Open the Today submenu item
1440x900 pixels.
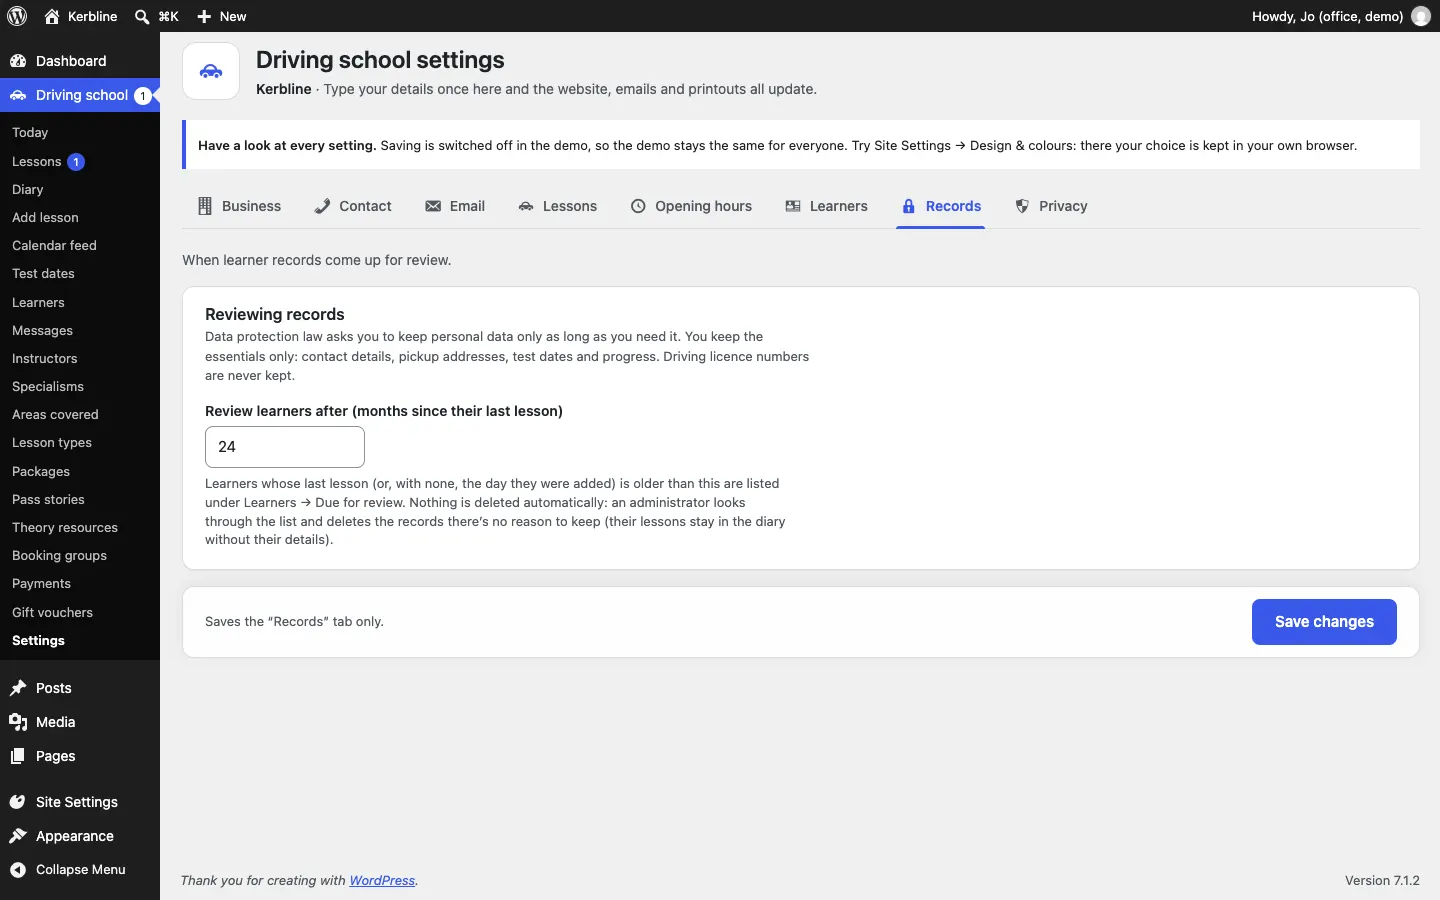[30, 132]
